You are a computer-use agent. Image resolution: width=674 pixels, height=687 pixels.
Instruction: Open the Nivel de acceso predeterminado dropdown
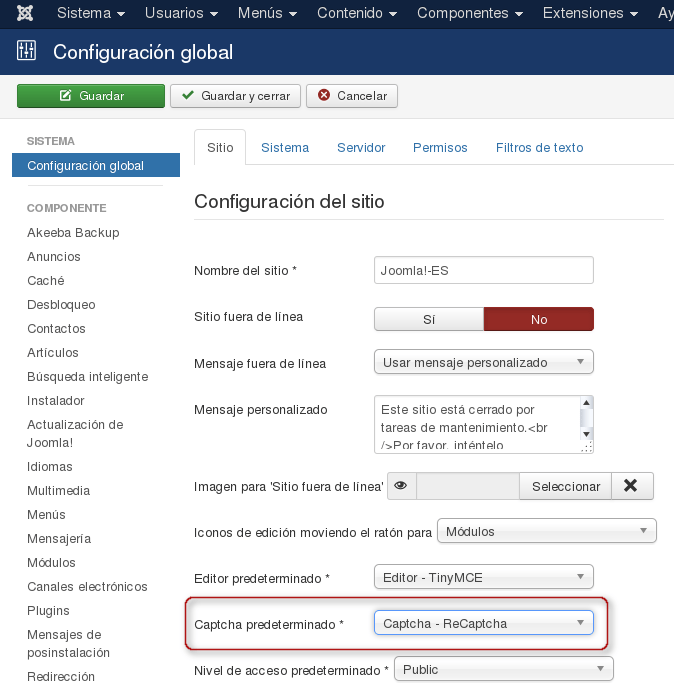click(x=504, y=669)
